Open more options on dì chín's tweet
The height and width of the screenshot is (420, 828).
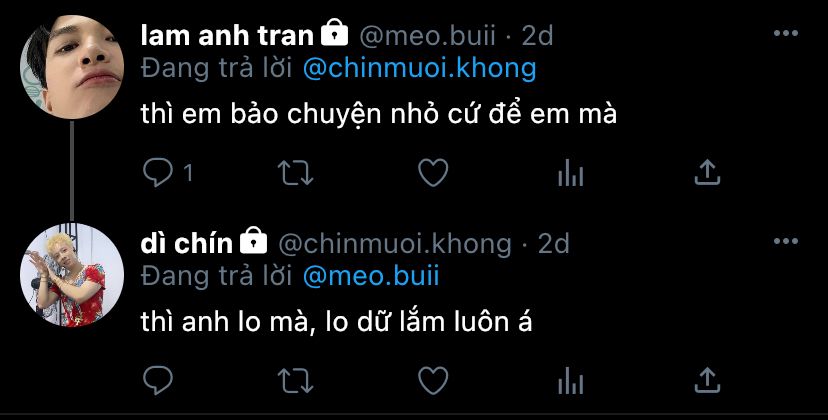tap(786, 241)
